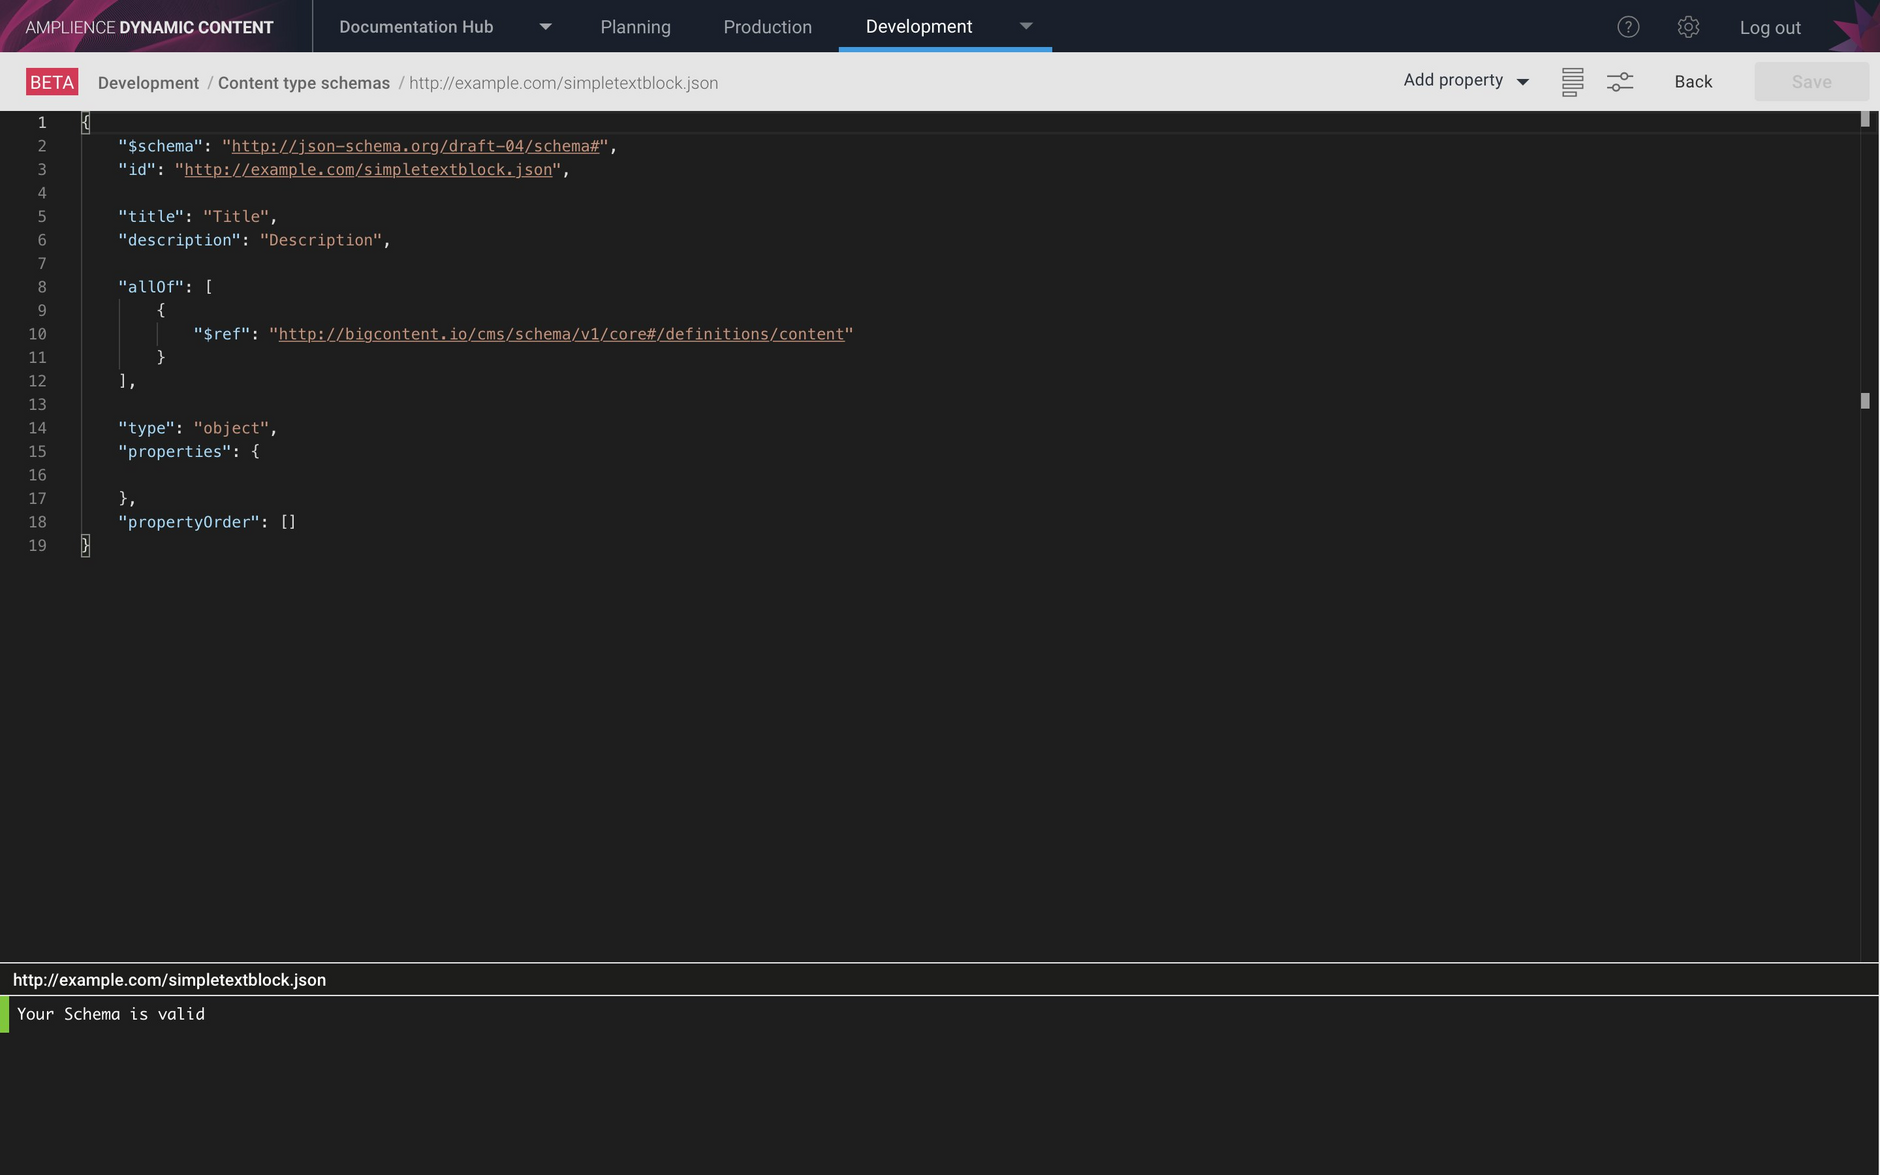Click line number 16 in gutter
Image resolution: width=1880 pixels, height=1175 pixels.
click(x=37, y=475)
